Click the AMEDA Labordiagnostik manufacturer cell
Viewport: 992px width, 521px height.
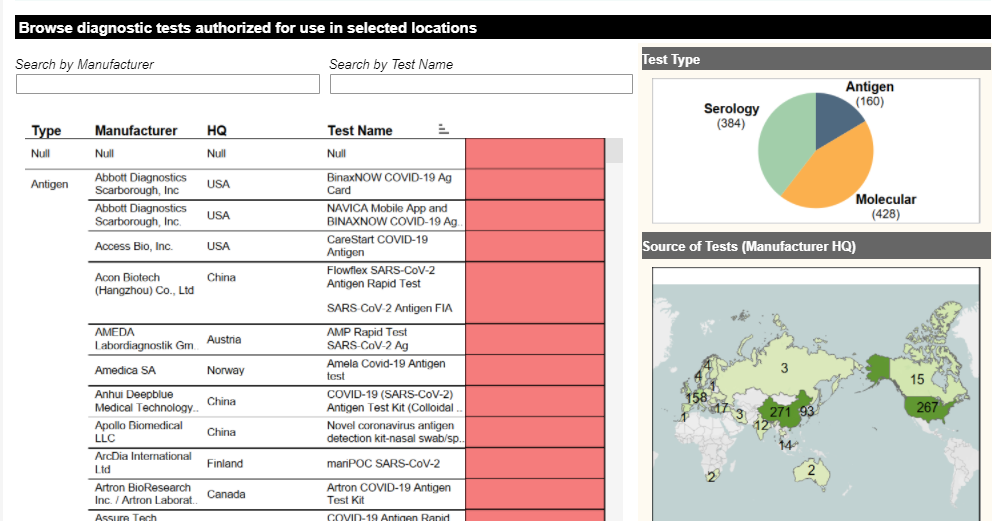point(146,339)
